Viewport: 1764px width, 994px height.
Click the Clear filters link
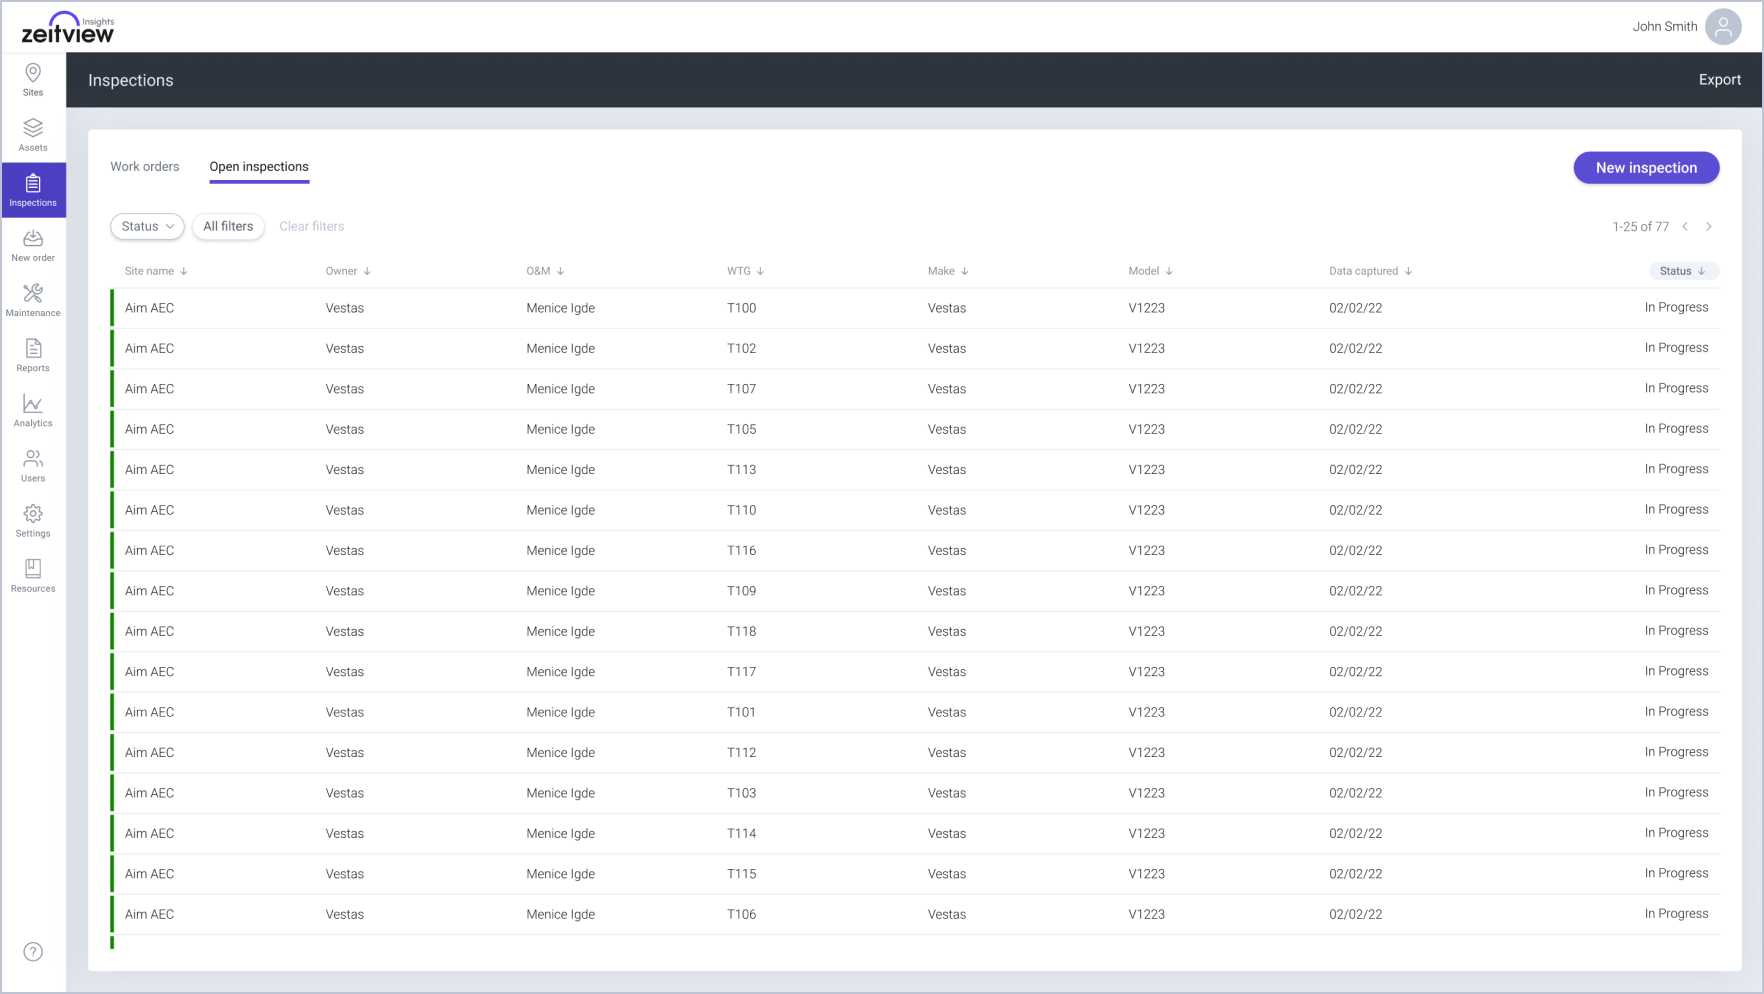click(x=312, y=227)
